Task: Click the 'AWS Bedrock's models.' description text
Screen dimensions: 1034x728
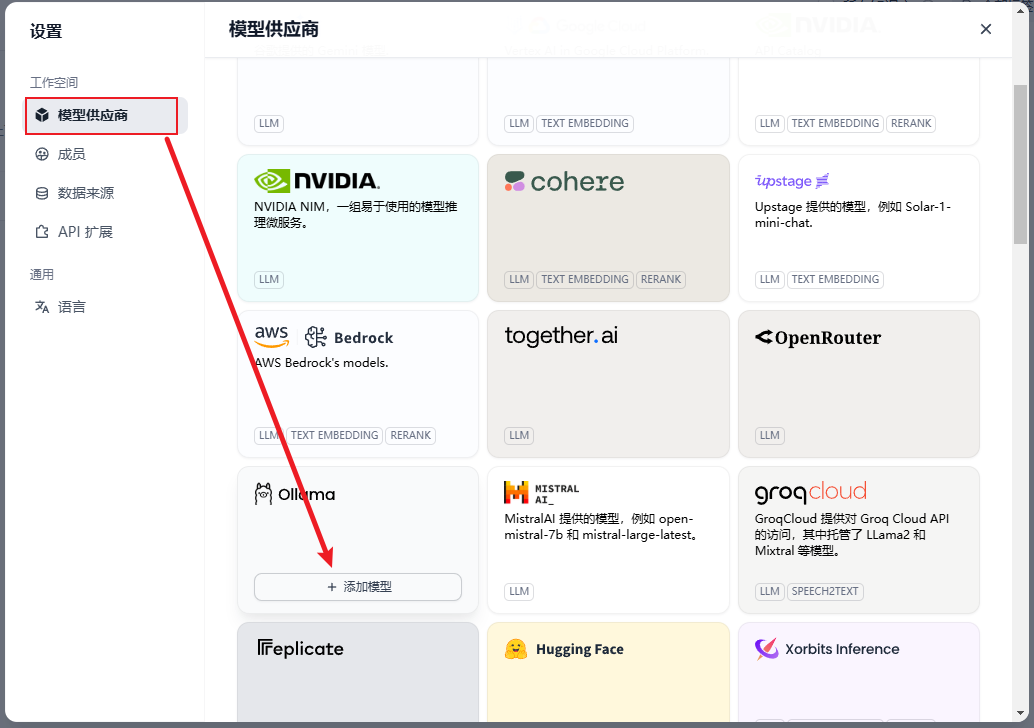Action: (x=321, y=363)
